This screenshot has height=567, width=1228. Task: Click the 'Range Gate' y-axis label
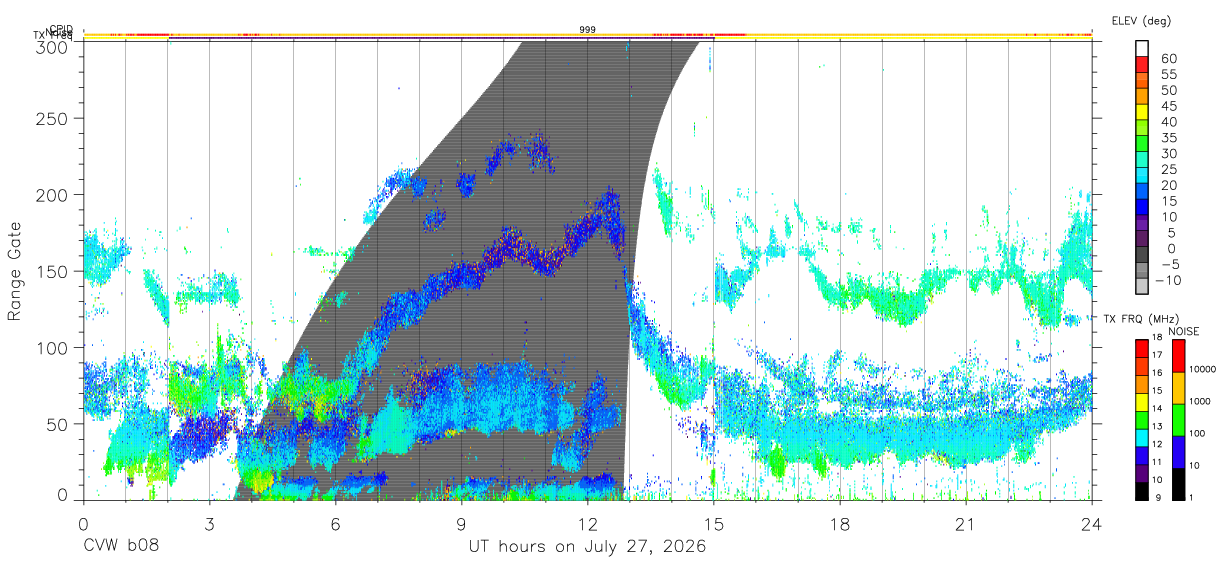tap(15, 271)
